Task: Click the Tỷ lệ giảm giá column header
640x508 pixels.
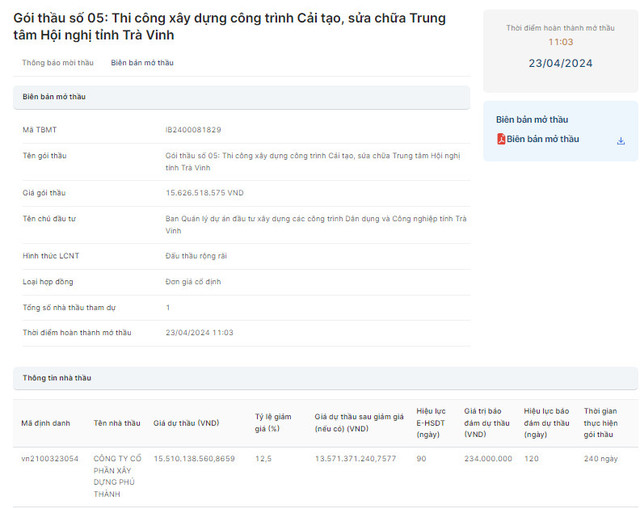Action: (x=273, y=422)
